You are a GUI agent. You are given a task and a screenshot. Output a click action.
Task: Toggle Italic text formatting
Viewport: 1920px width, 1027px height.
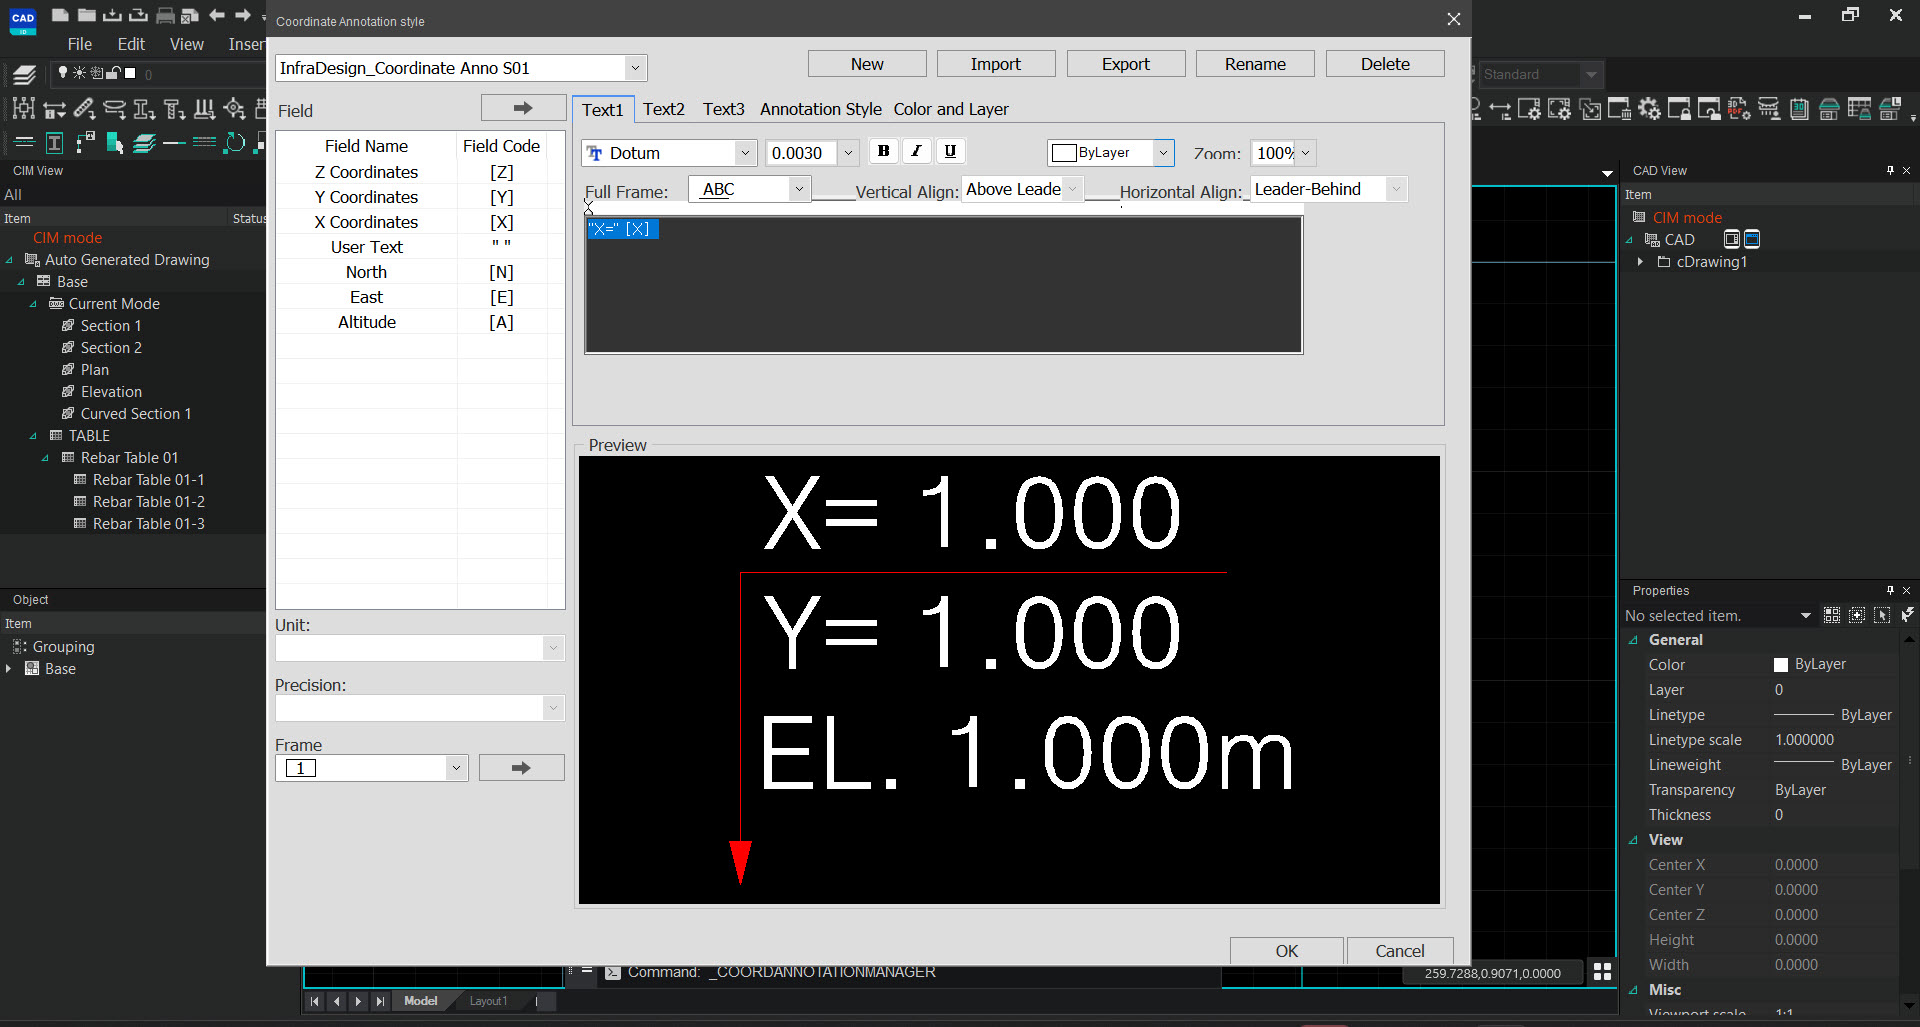coord(916,151)
